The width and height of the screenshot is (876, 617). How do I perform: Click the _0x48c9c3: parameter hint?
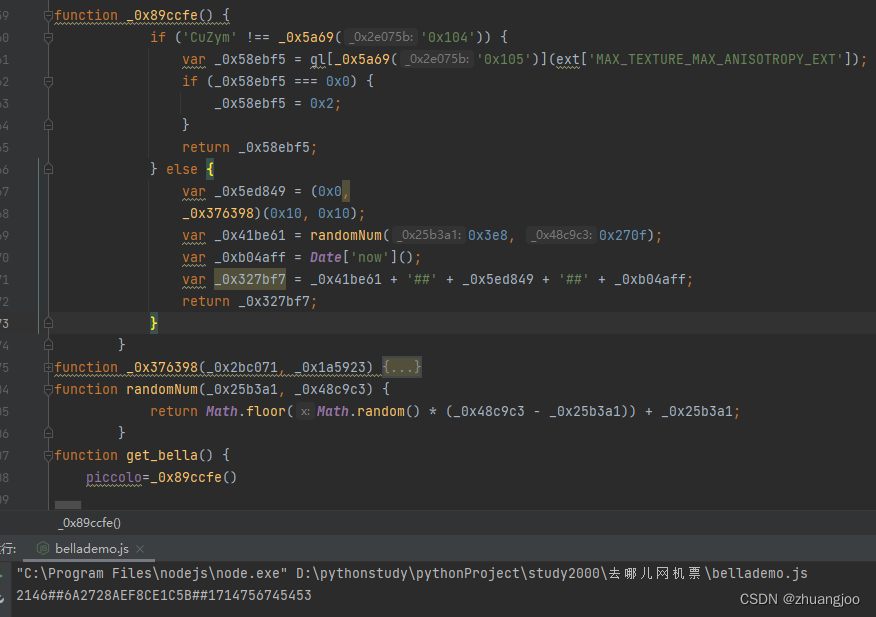tap(561, 235)
